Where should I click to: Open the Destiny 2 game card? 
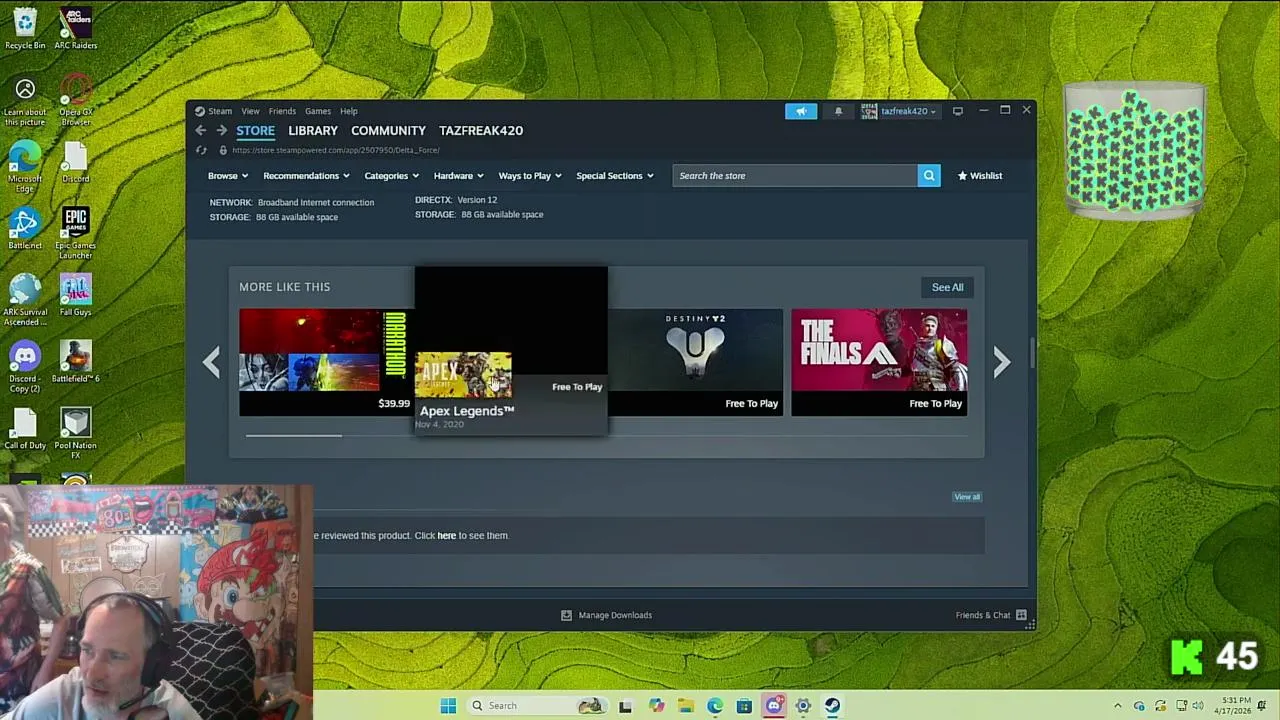tap(695, 362)
